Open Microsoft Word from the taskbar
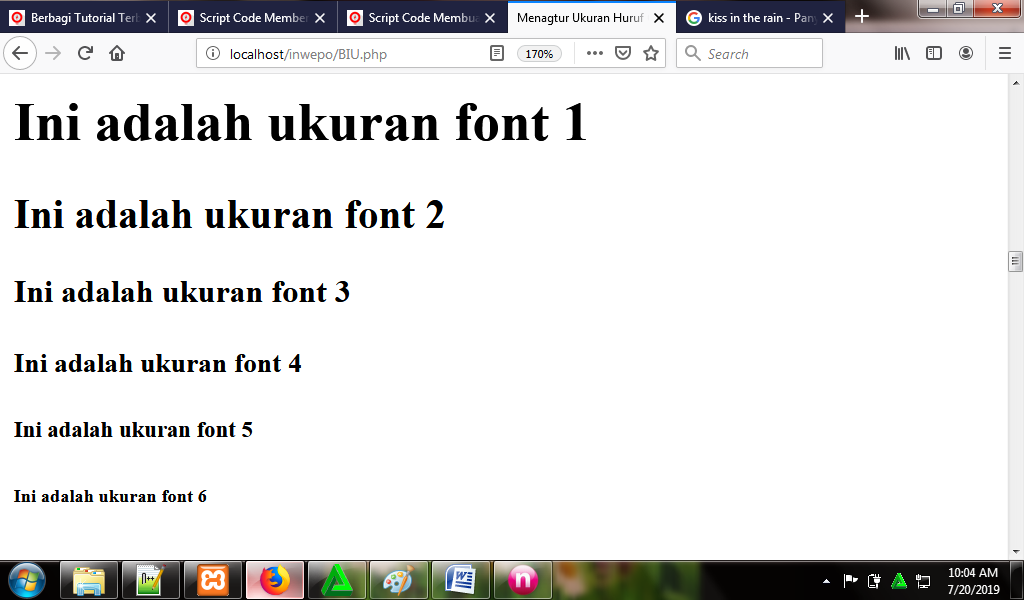 [x=461, y=579]
